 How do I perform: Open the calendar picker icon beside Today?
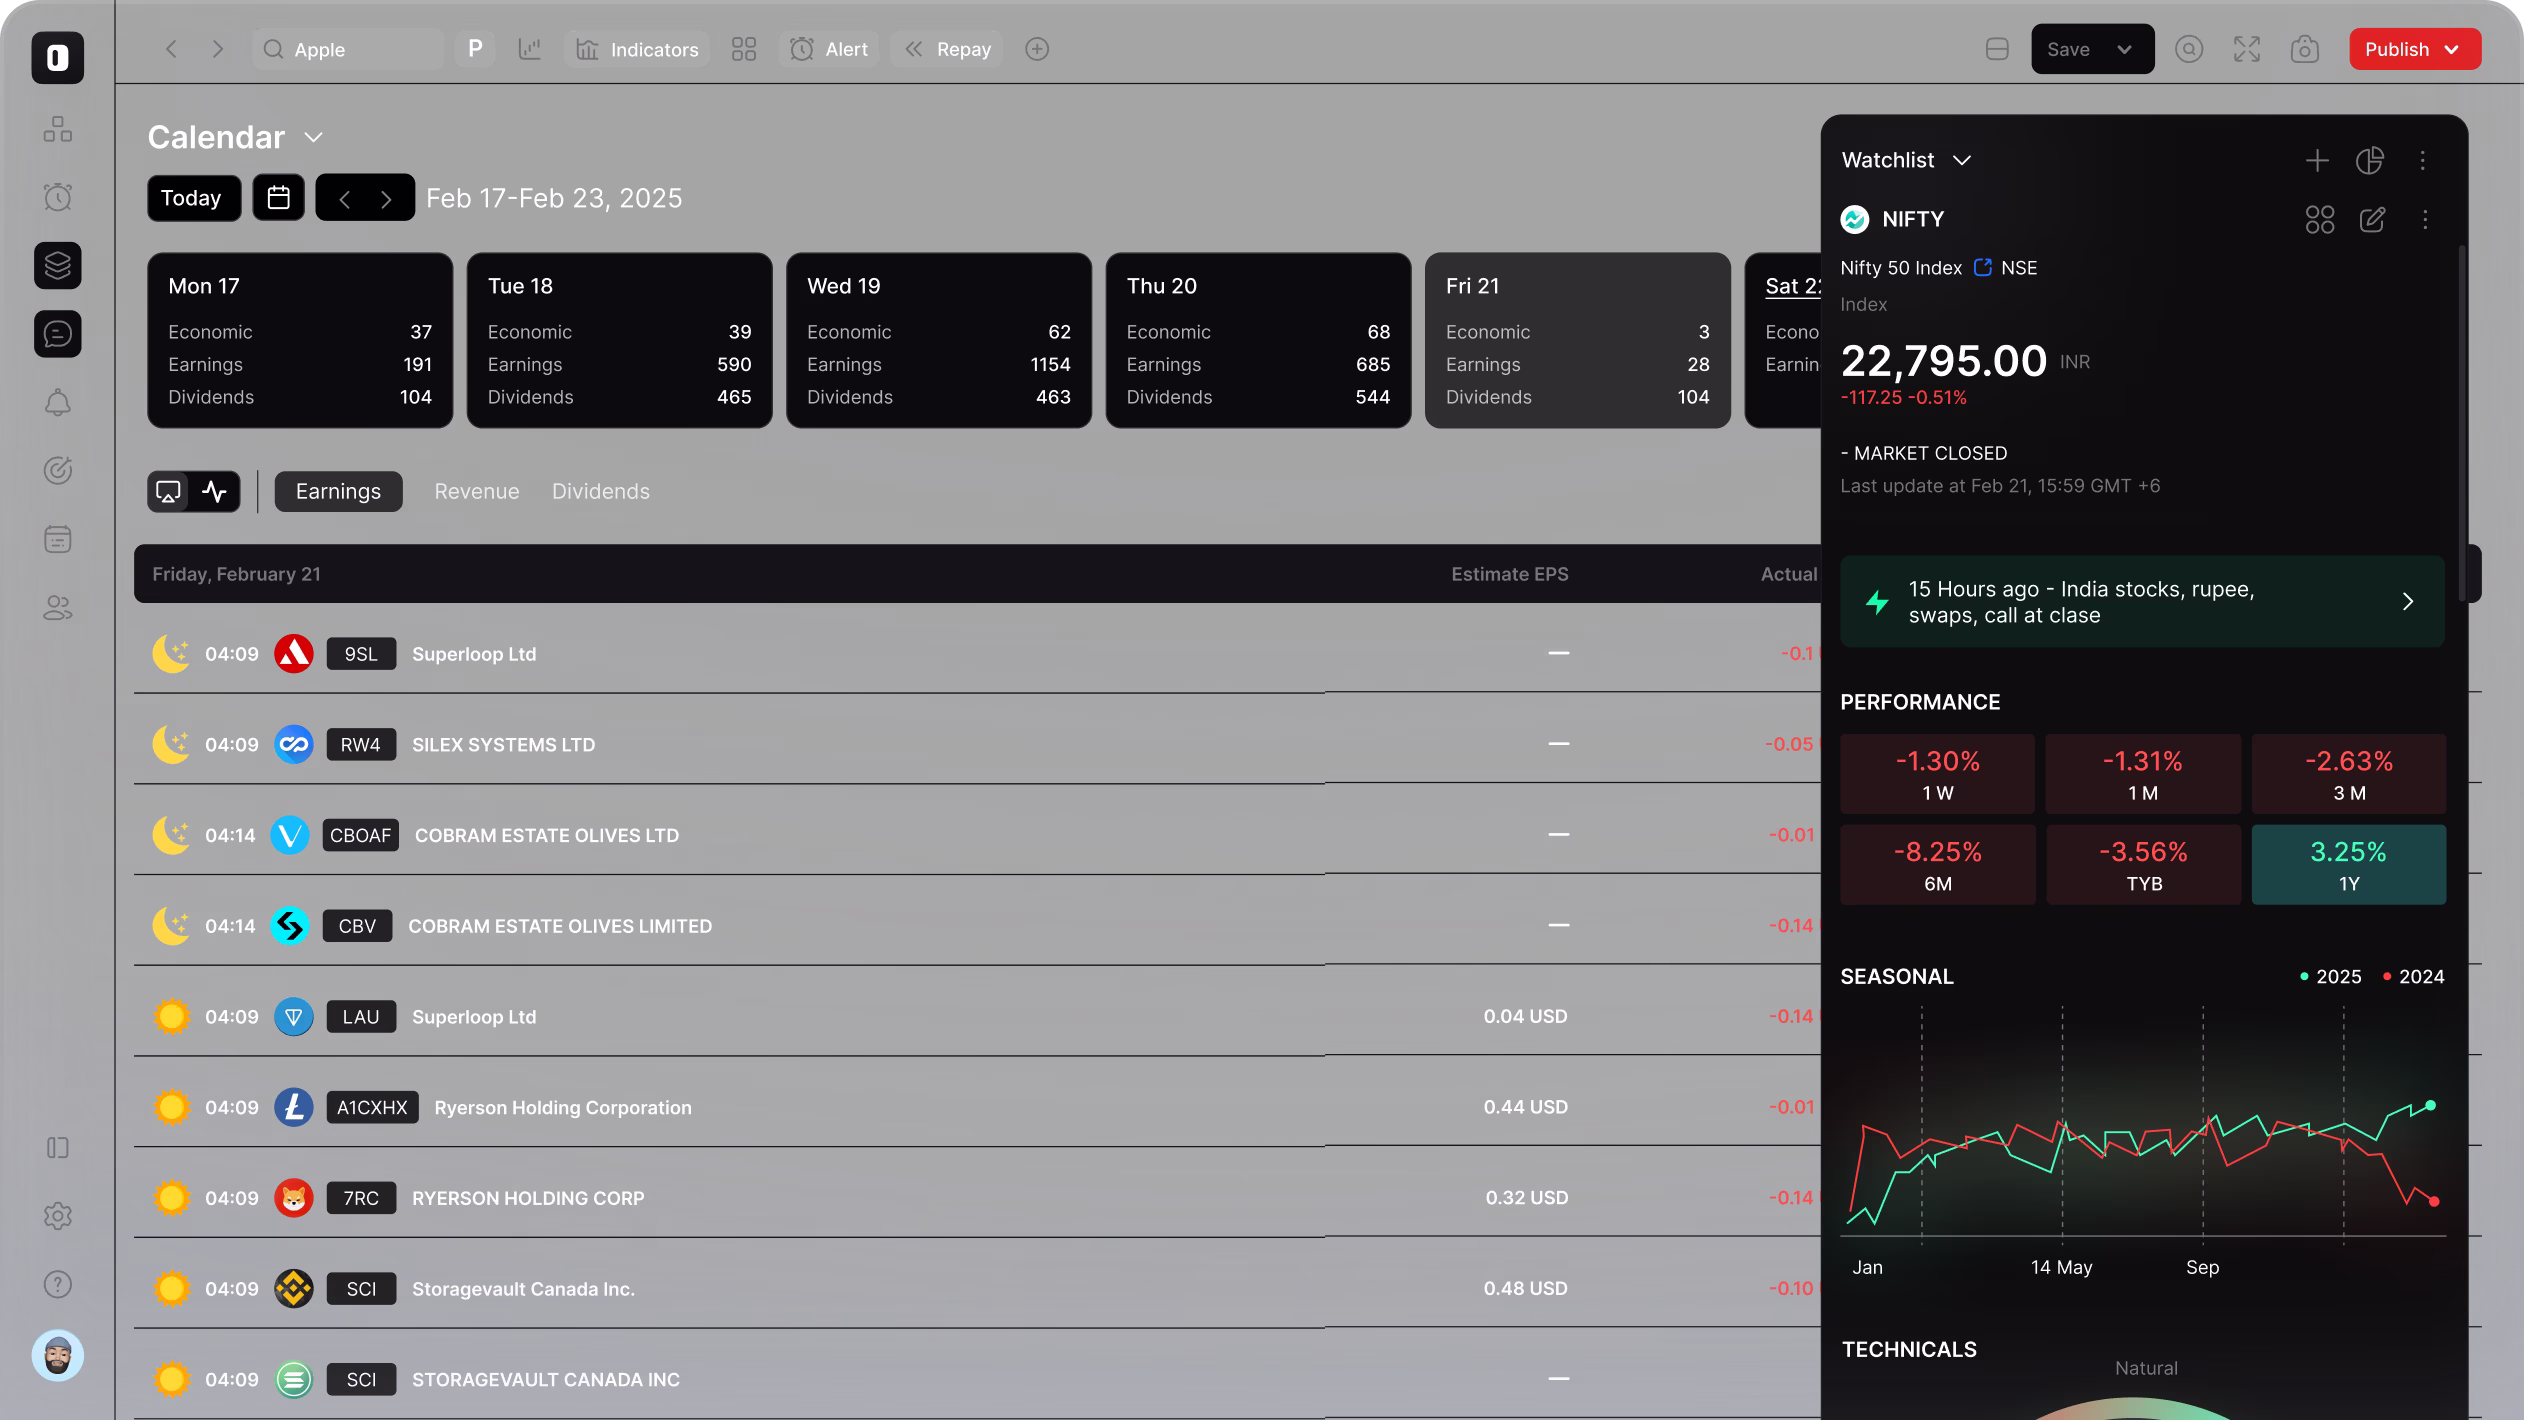278,197
